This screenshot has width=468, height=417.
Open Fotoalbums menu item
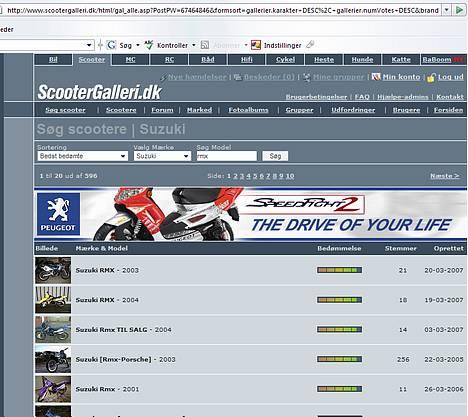(248, 110)
